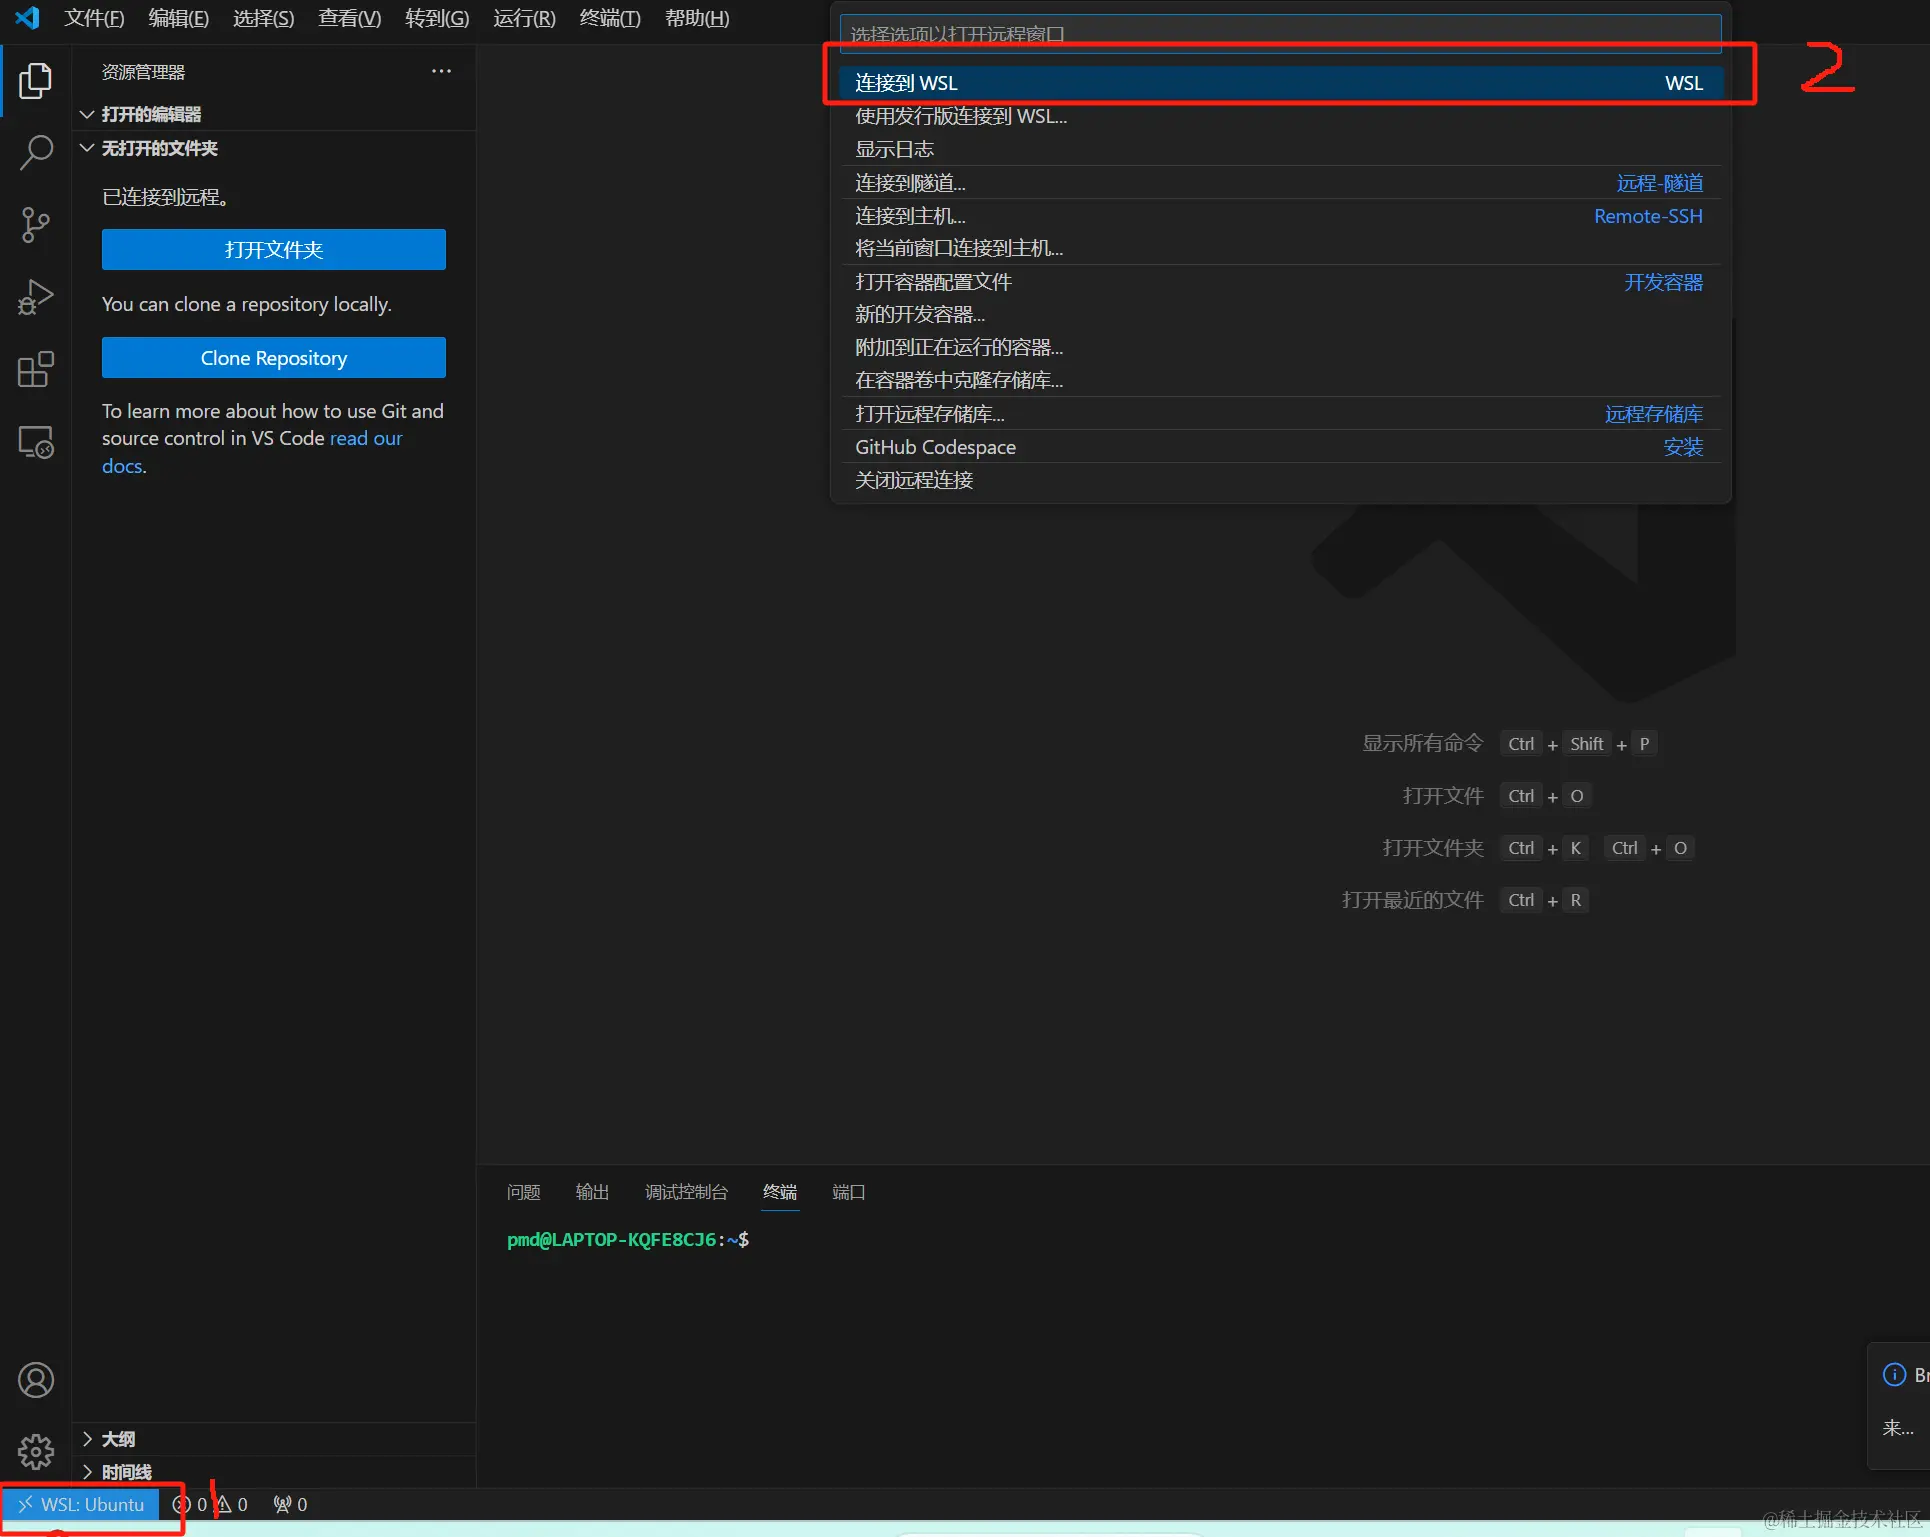This screenshot has height=1537, width=1930.
Task: Open the 查看(V) menu
Action: [x=349, y=18]
